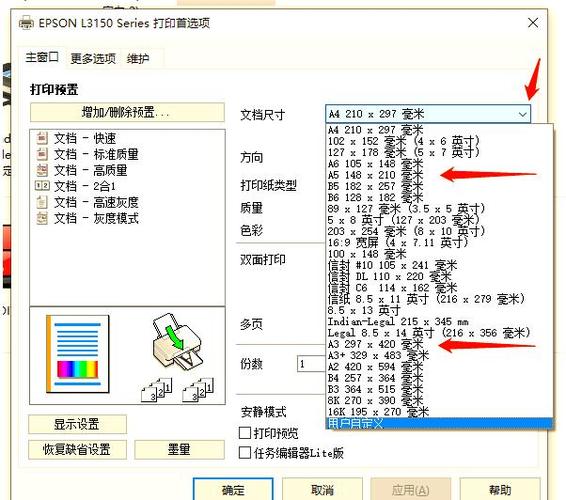Click the left collated pages icon
566x500 pixels.
point(157,390)
